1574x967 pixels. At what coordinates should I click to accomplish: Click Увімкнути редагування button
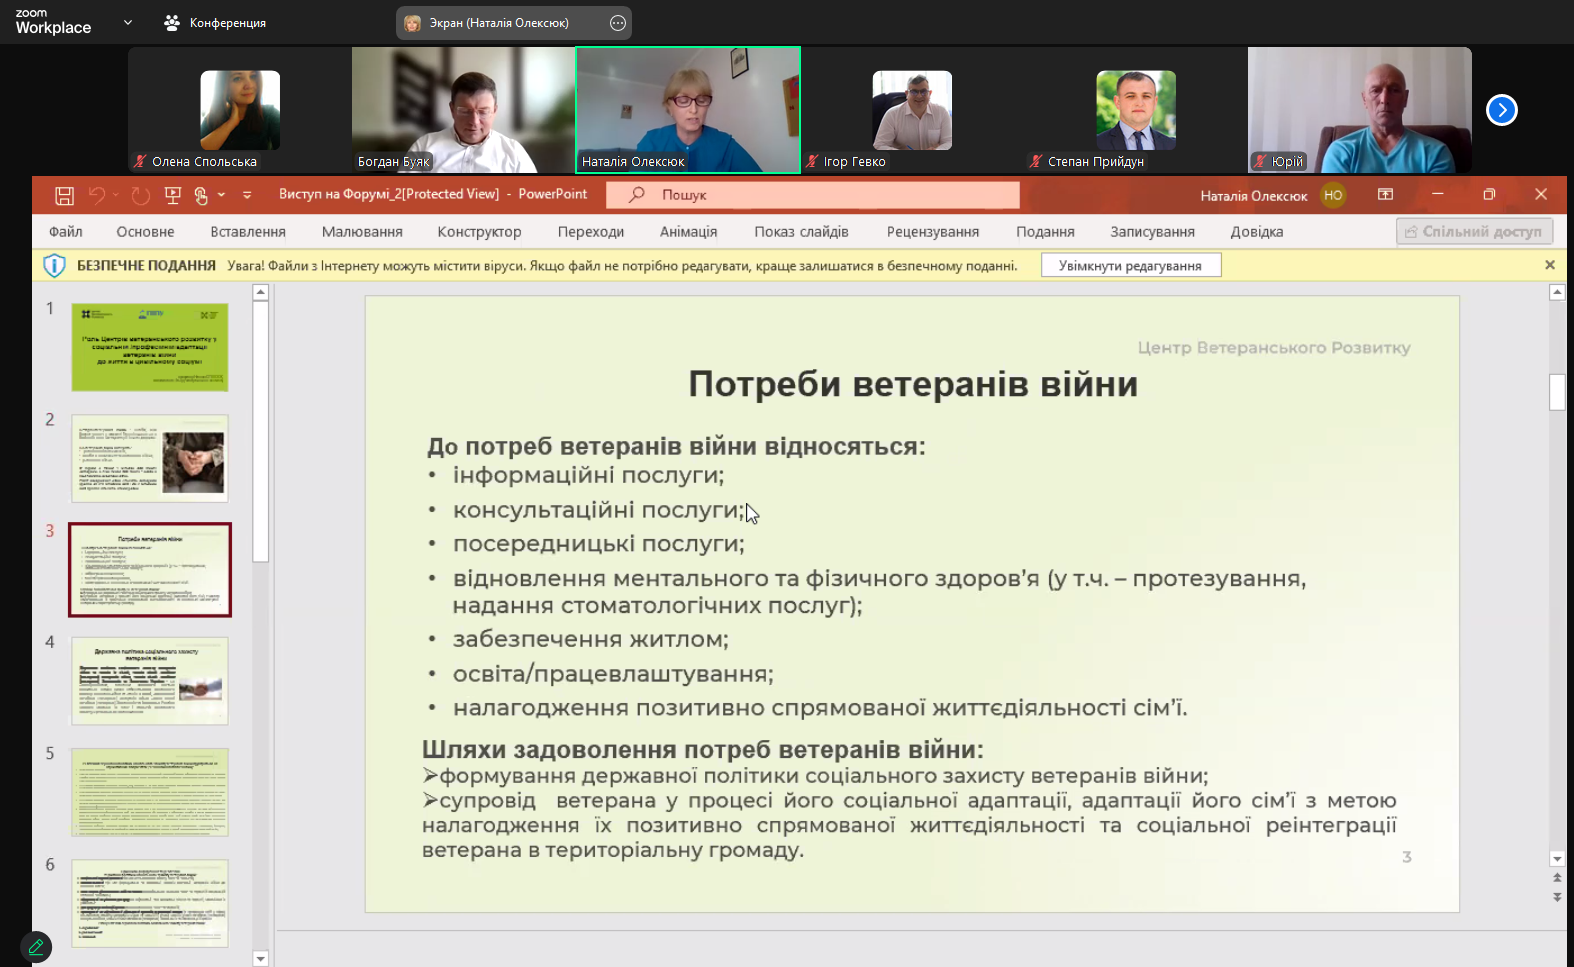click(x=1130, y=265)
